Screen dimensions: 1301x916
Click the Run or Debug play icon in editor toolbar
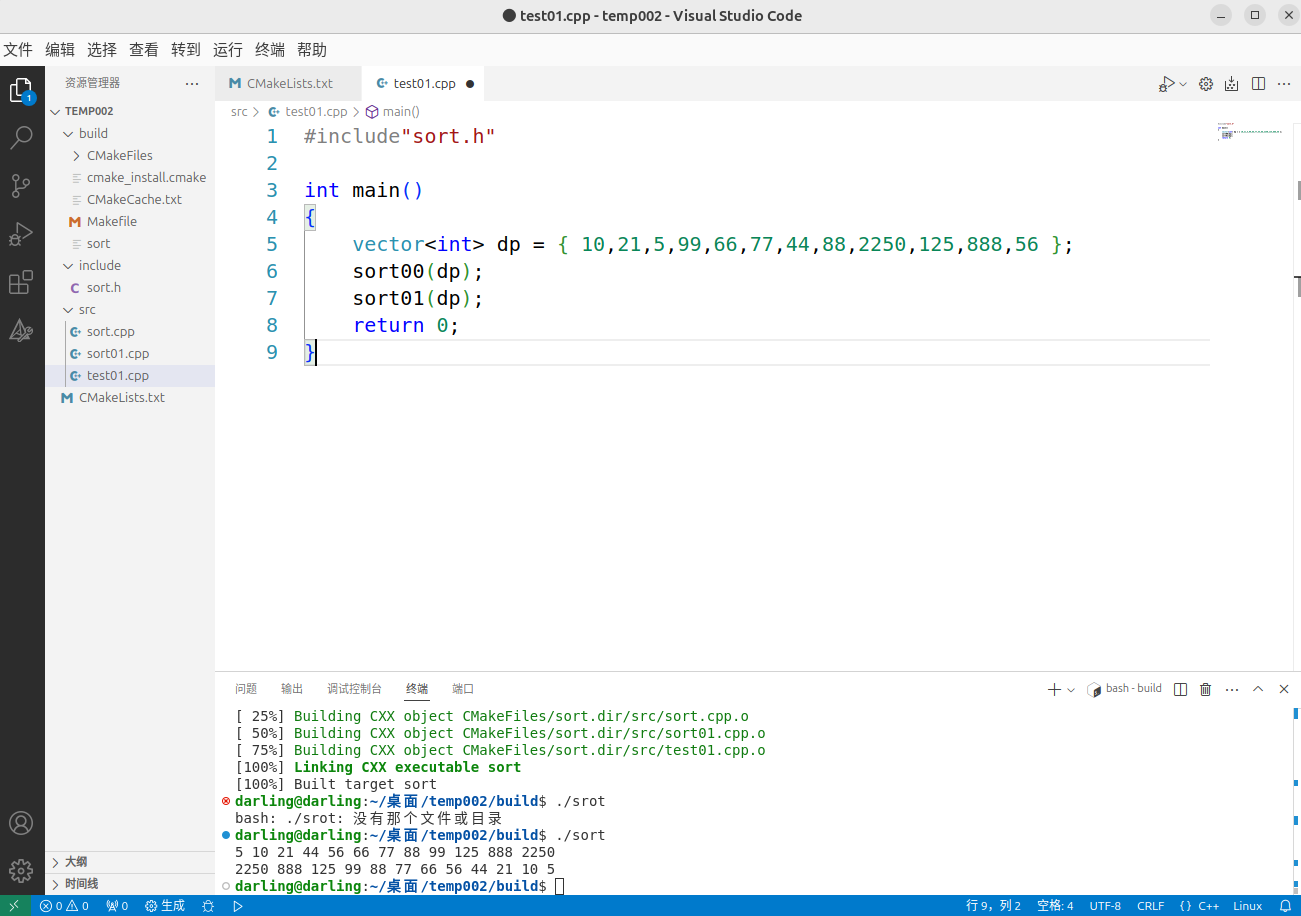tap(1166, 84)
